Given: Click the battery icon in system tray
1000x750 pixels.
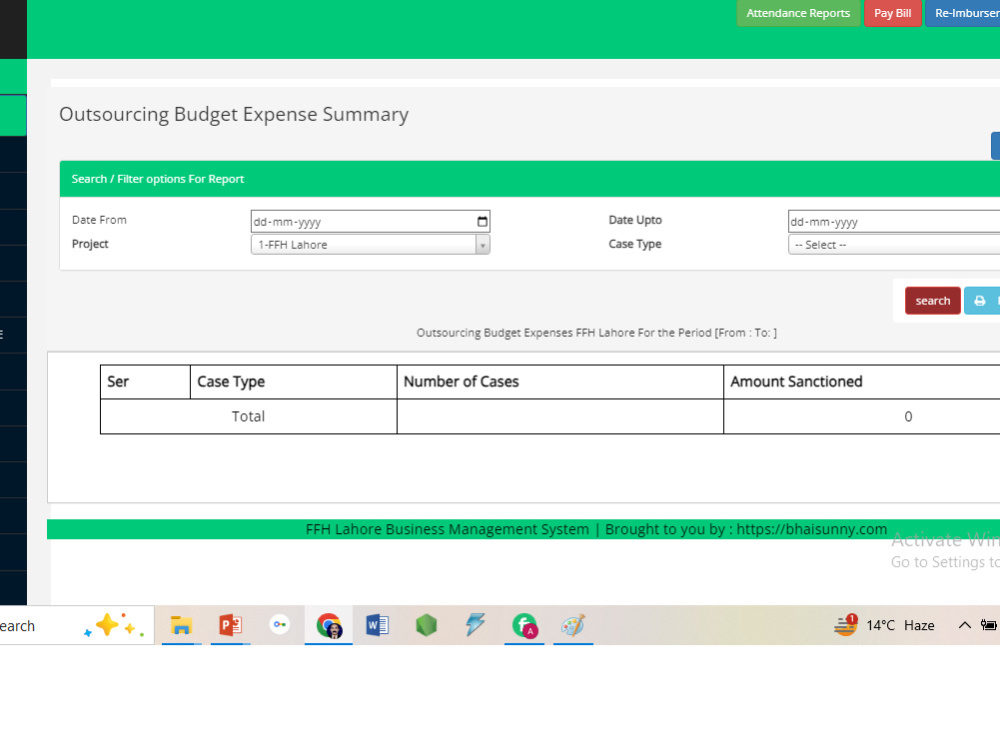Looking at the screenshot, I should 989,625.
